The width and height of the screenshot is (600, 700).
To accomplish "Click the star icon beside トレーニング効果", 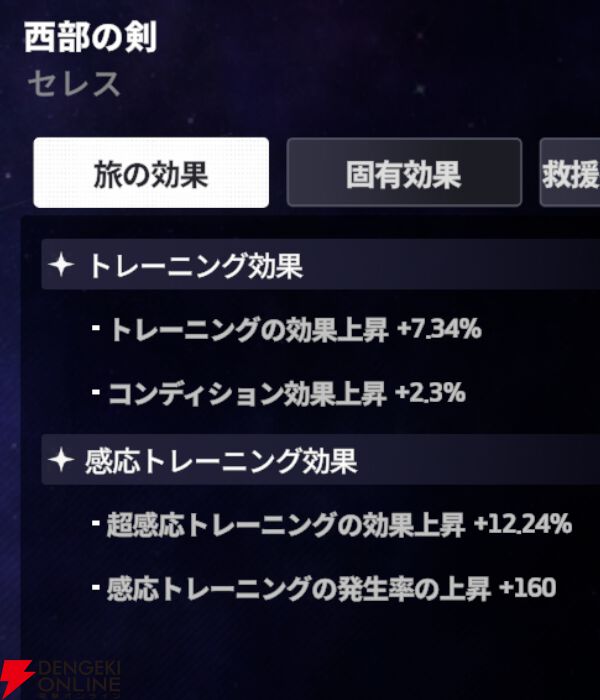I will [63, 265].
